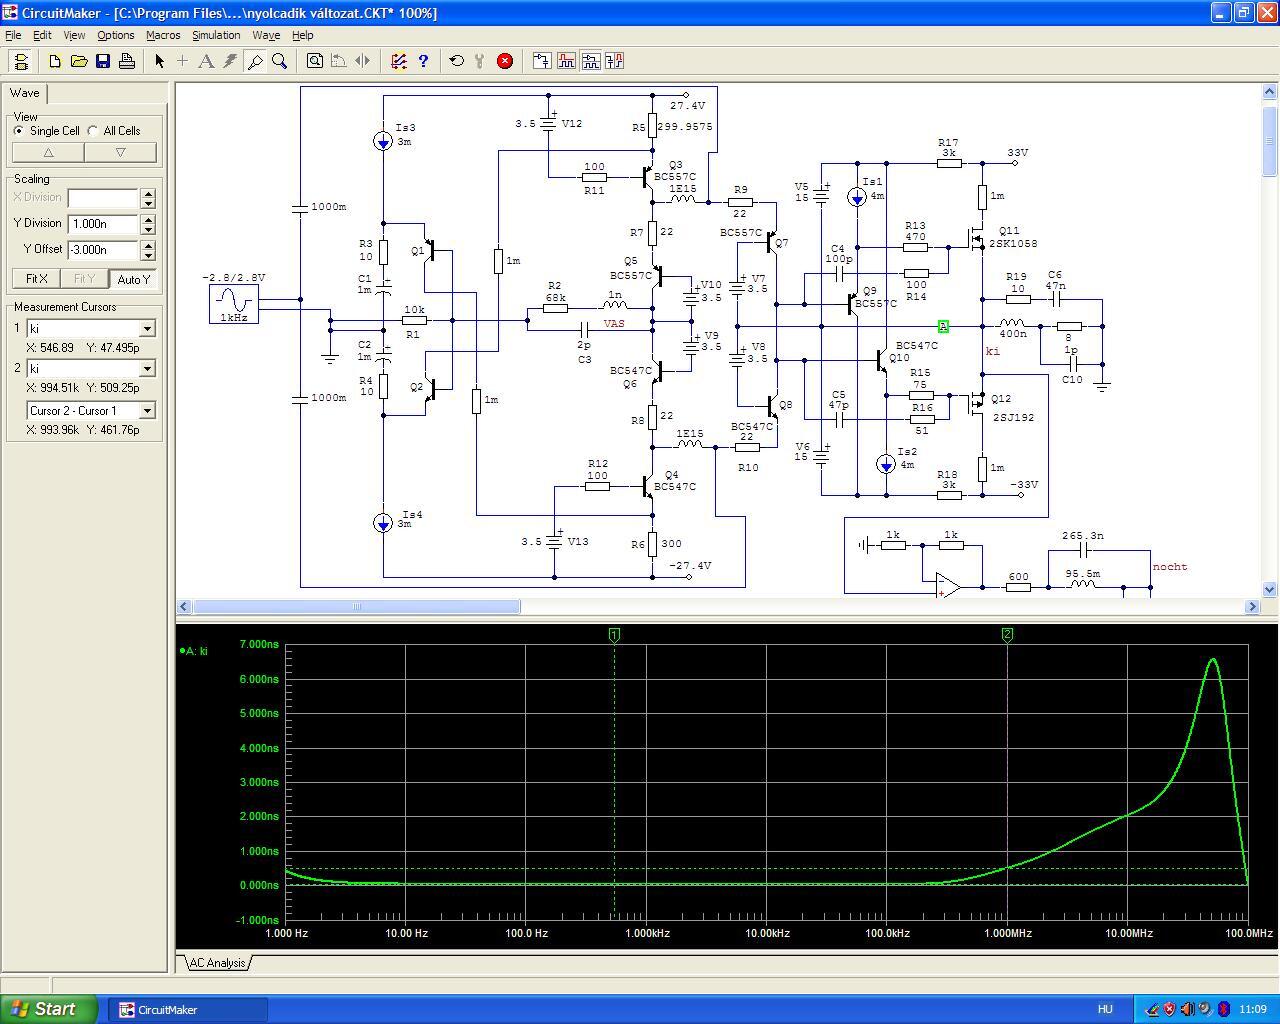This screenshot has width=1280, height=1024.
Task: Click the Fit X button
Action: tap(36, 279)
